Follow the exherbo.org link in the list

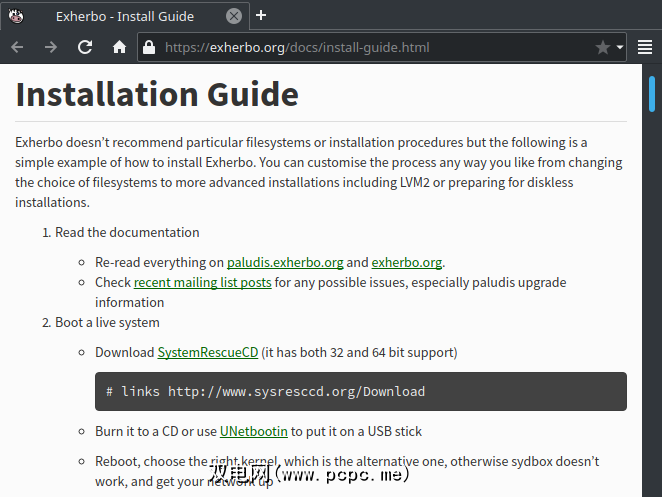coord(406,262)
